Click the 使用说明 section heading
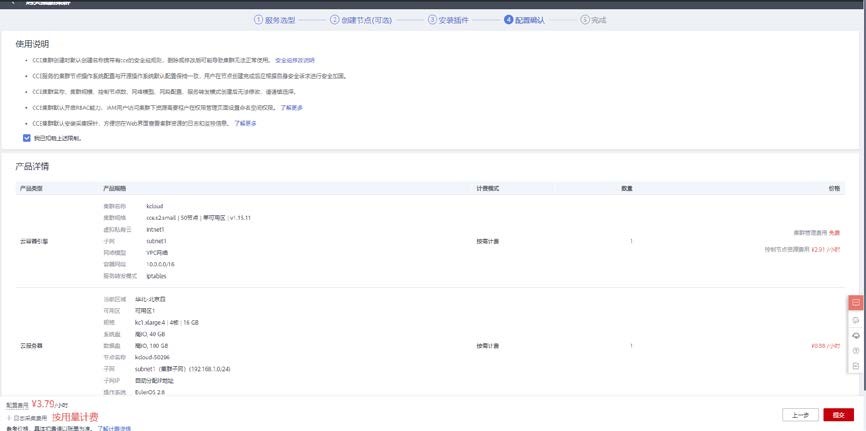866x431 pixels. 32,44
